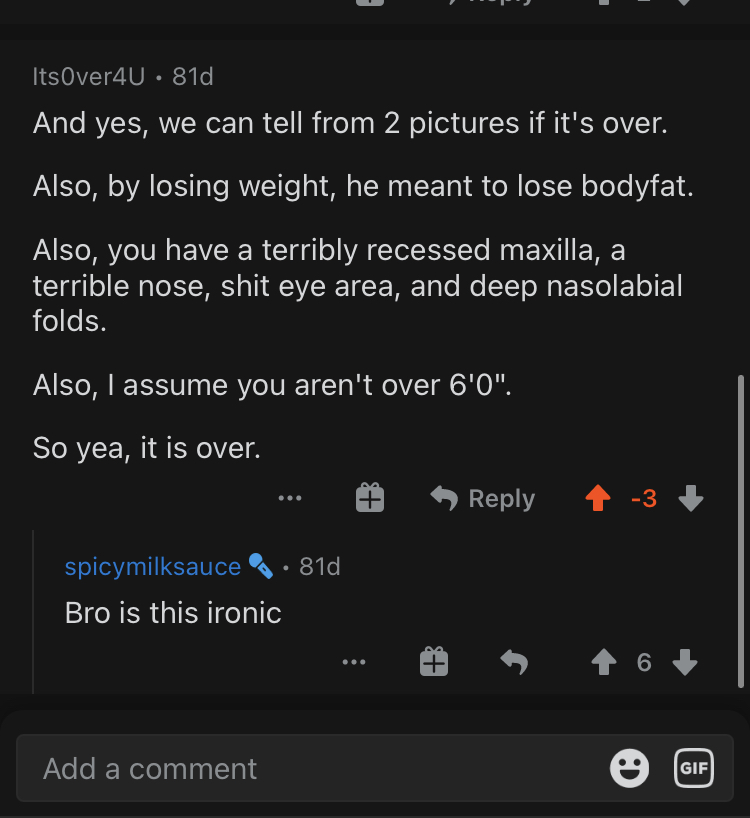Screen dimensions: 750x818
Task: Open more options on spicymilksauce's reply
Action: (x=353, y=662)
